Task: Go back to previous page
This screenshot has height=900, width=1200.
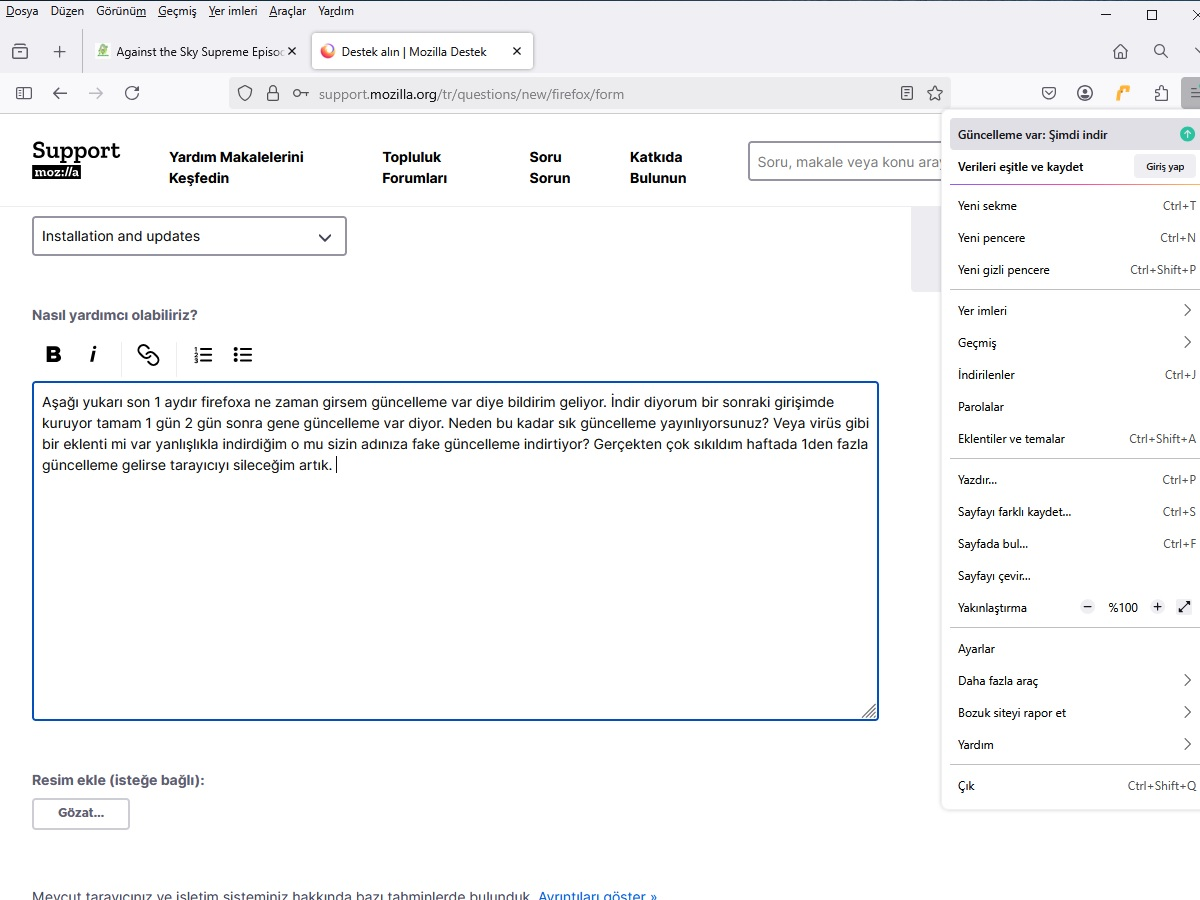Action: coord(60,93)
